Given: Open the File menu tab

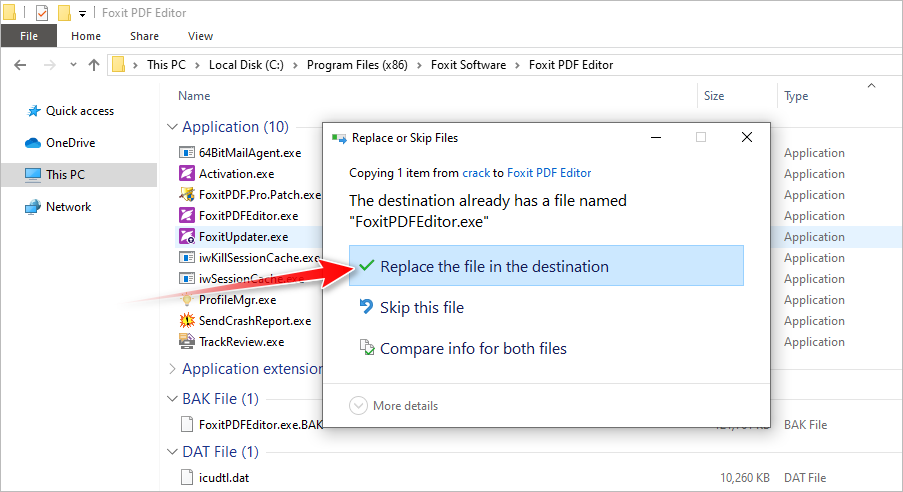Looking at the screenshot, I should click(29, 36).
